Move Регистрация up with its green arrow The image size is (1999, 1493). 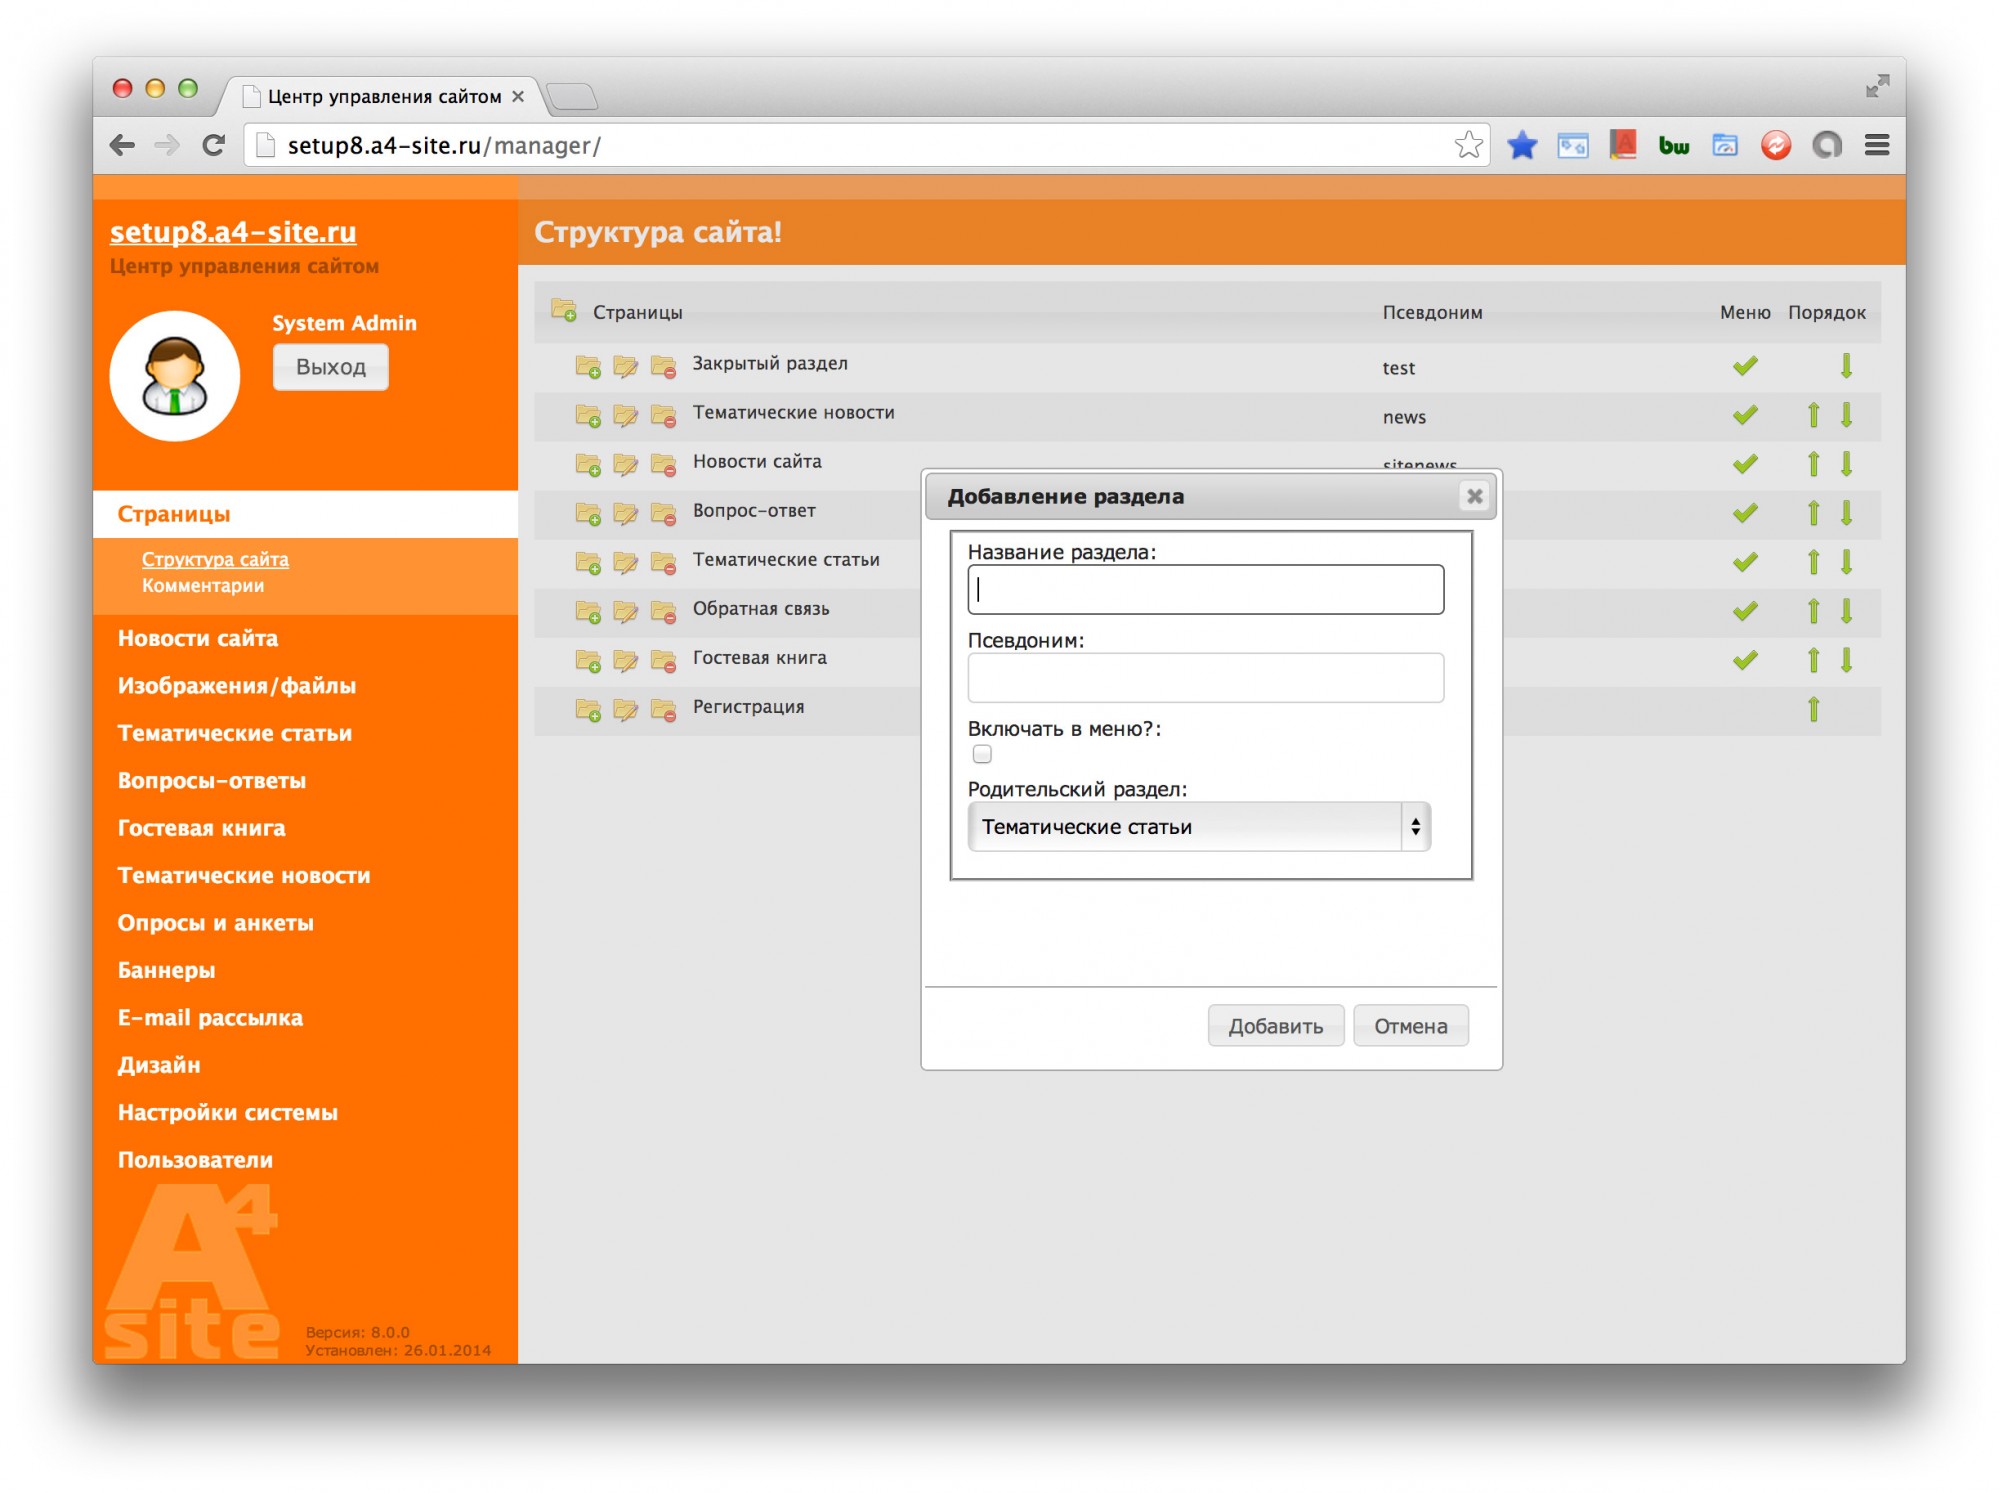coord(1813,709)
